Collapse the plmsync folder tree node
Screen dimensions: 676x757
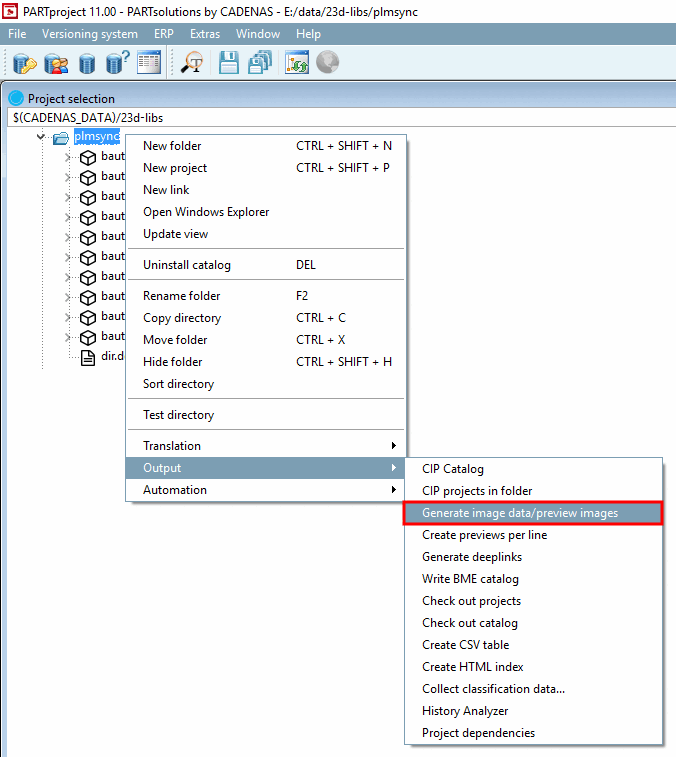41,137
